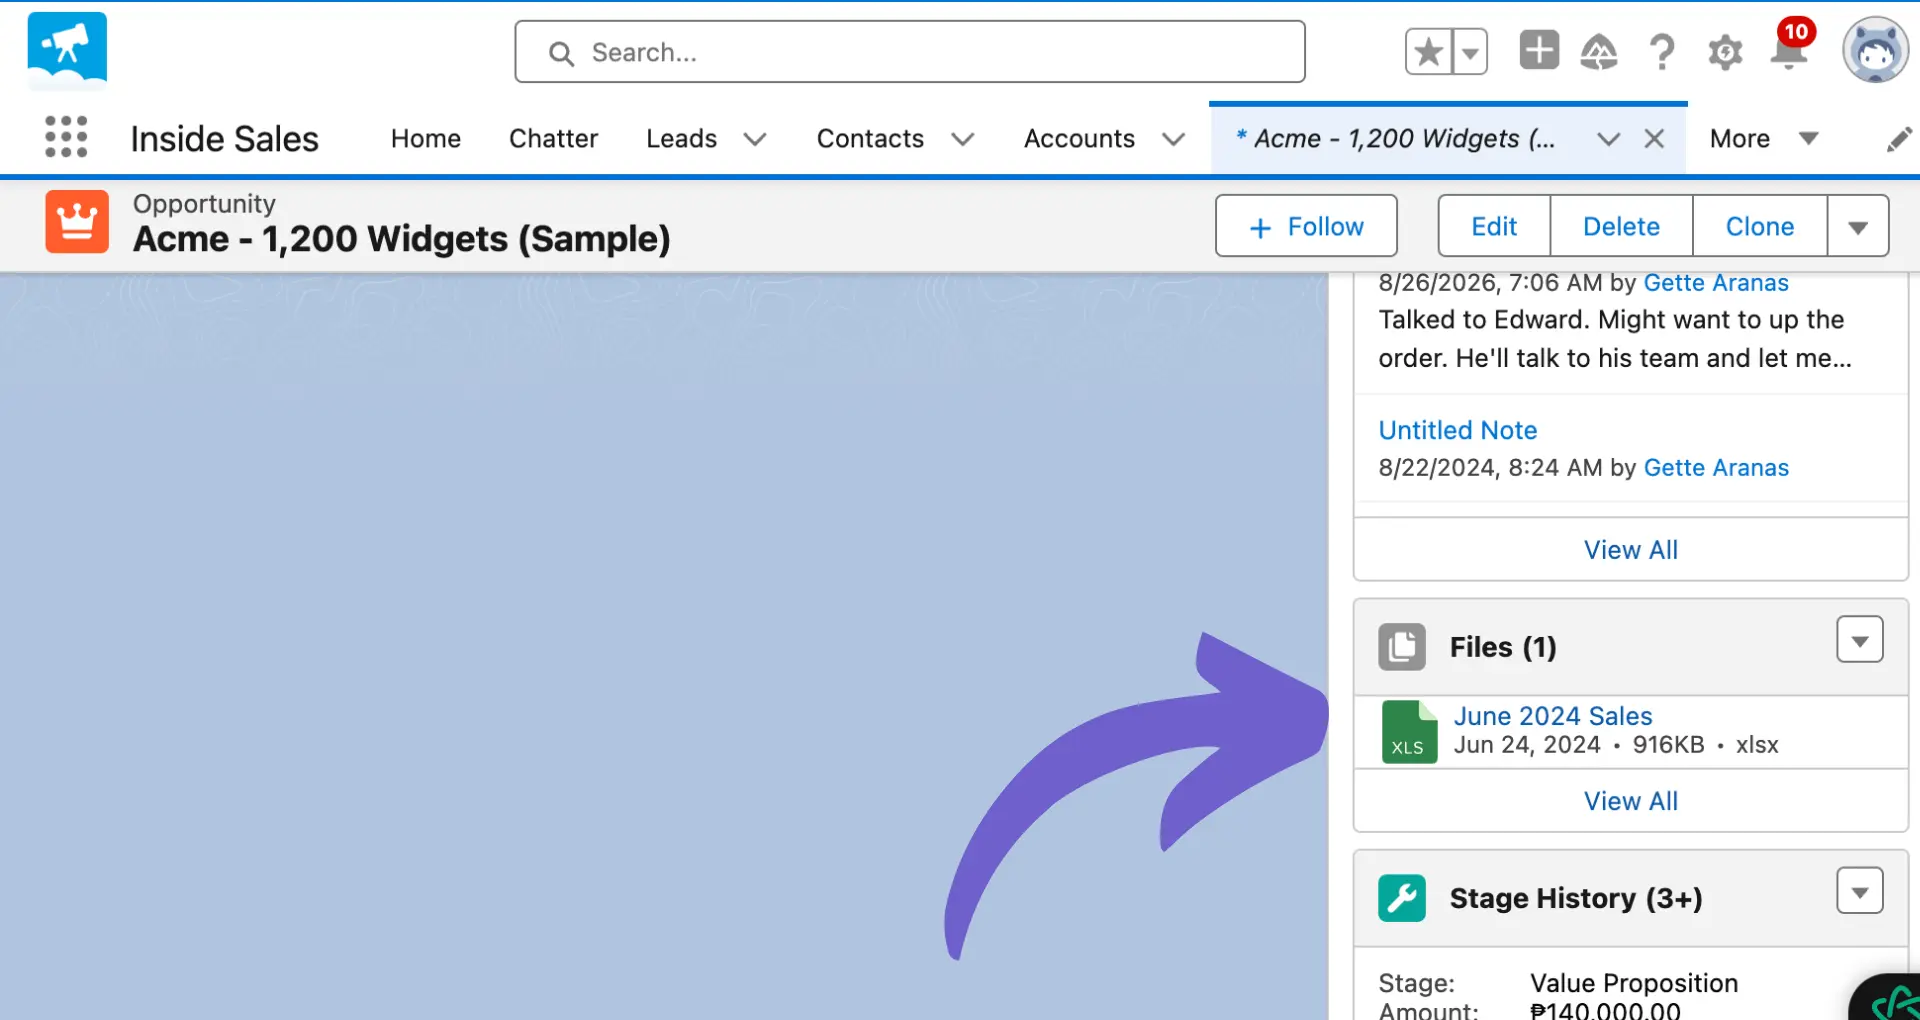The height and width of the screenshot is (1020, 1920).
Task: Open the Help question mark icon
Action: pyautogui.click(x=1662, y=52)
